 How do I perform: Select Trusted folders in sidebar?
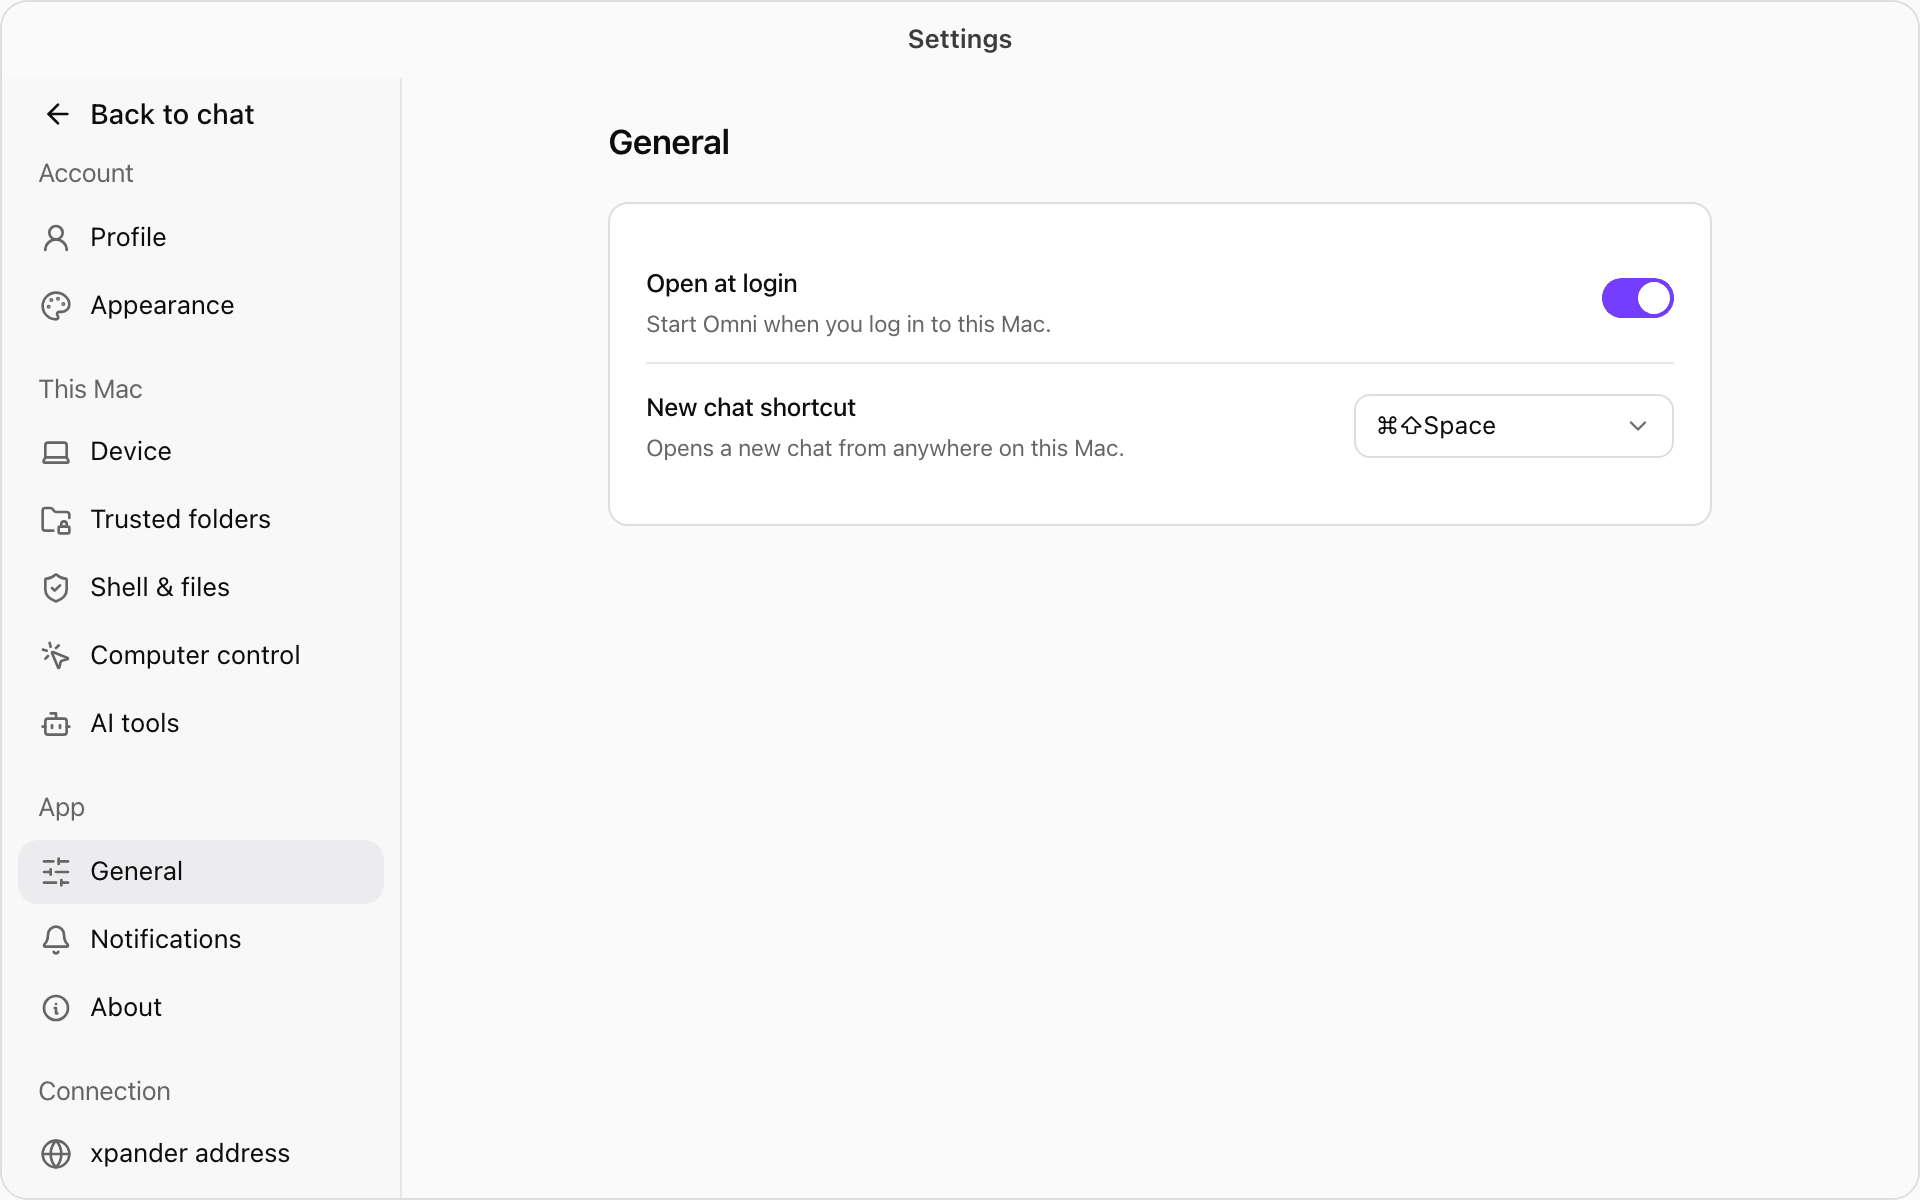(200, 520)
